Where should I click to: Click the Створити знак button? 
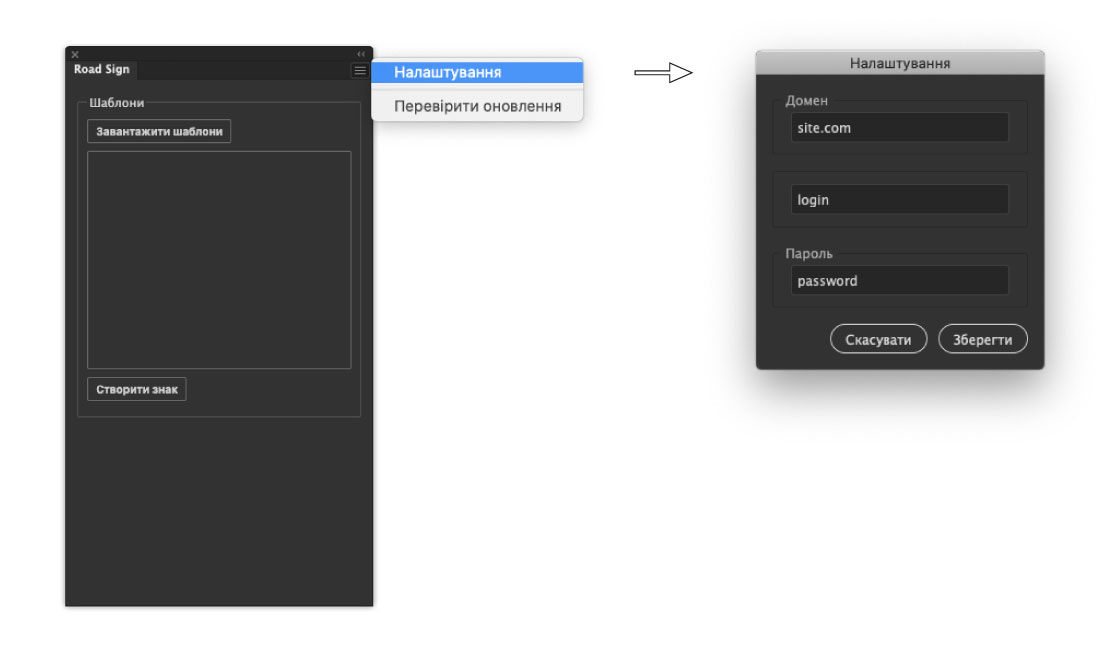[137, 389]
